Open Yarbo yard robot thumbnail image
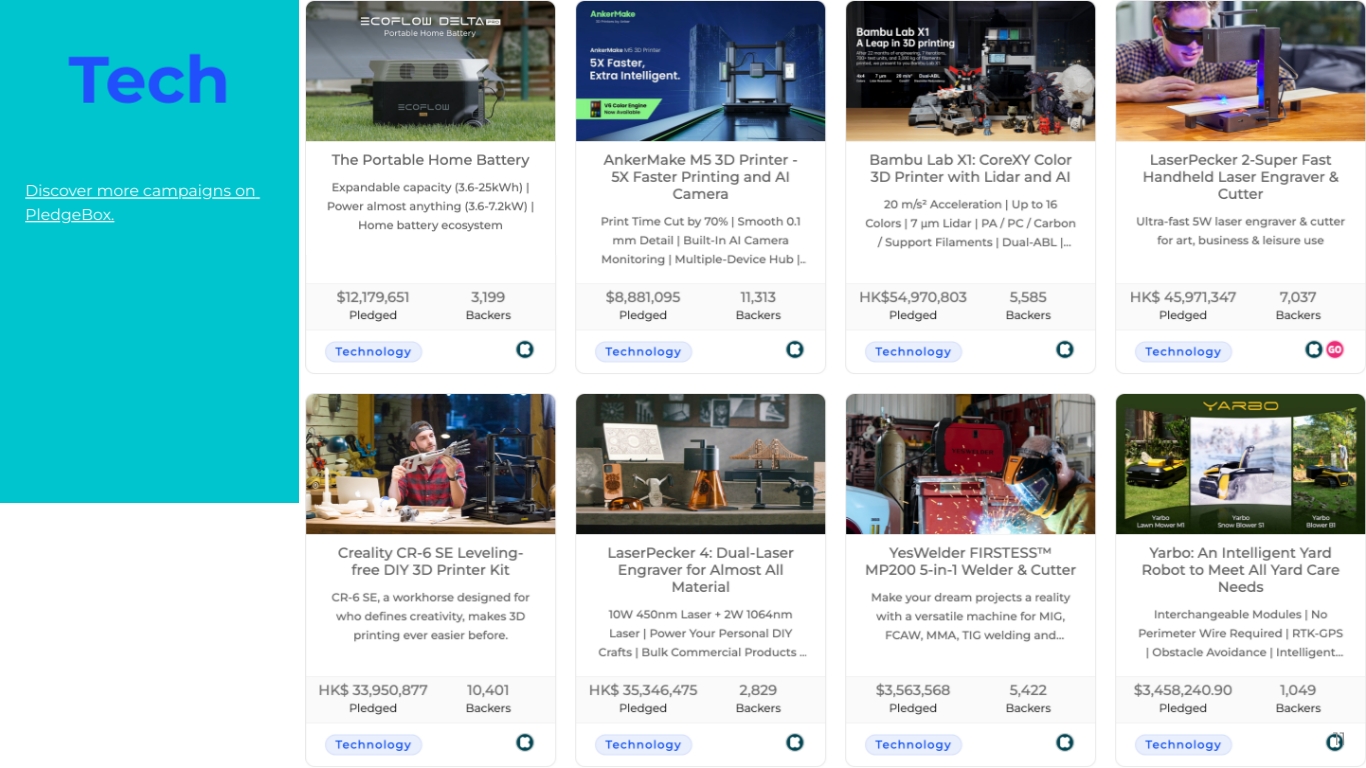 coord(1241,464)
